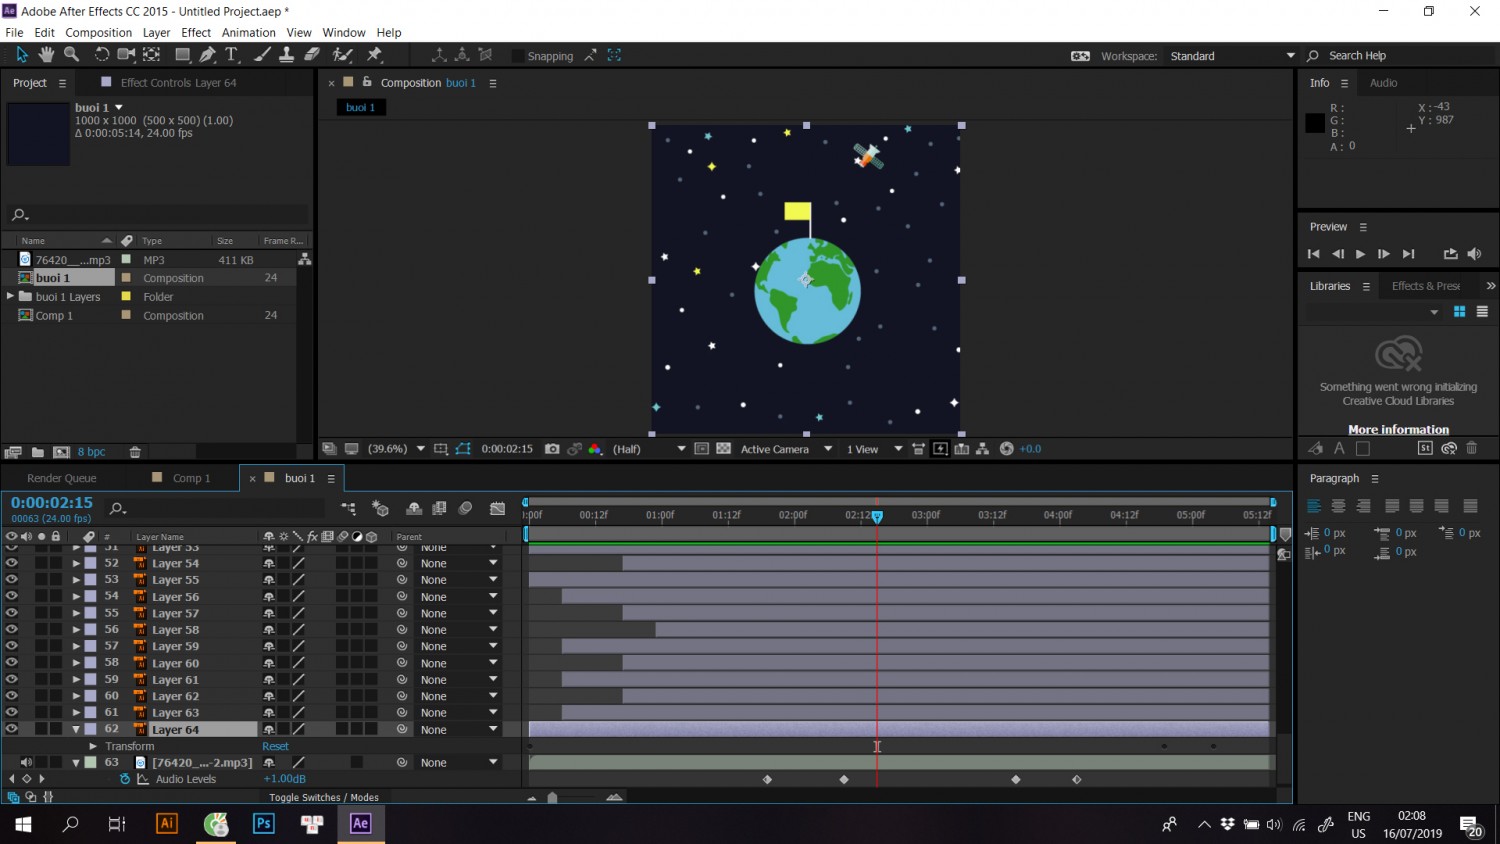Select the Eraser tool
The height and width of the screenshot is (844, 1500).
tap(312, 55)
